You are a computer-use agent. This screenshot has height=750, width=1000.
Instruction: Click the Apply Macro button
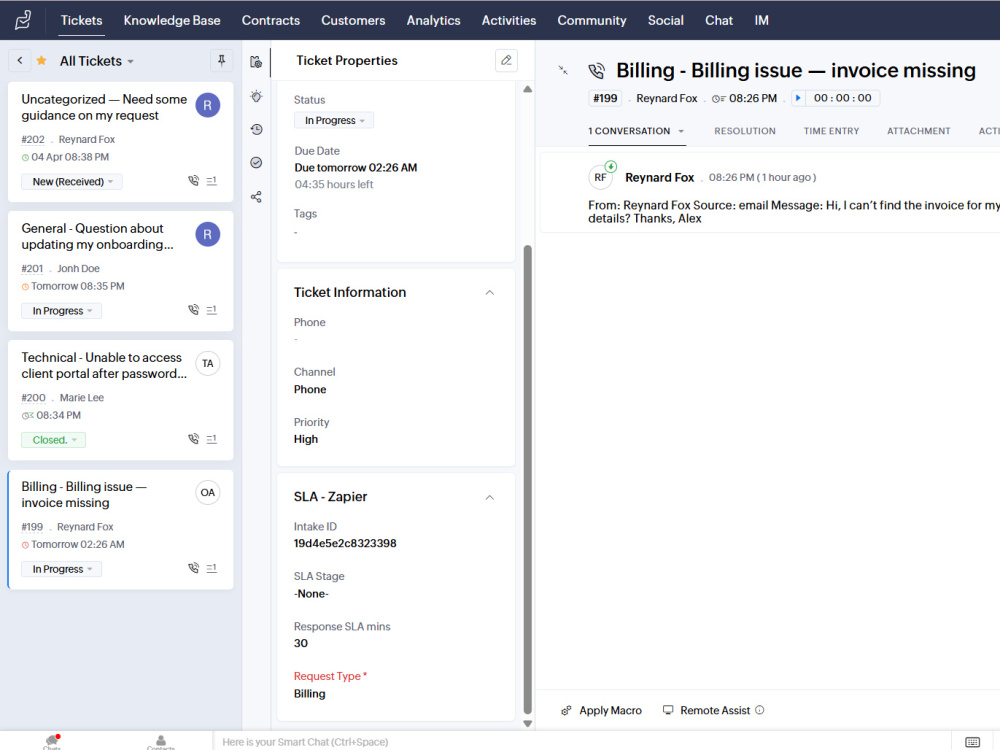coord(601,710)
